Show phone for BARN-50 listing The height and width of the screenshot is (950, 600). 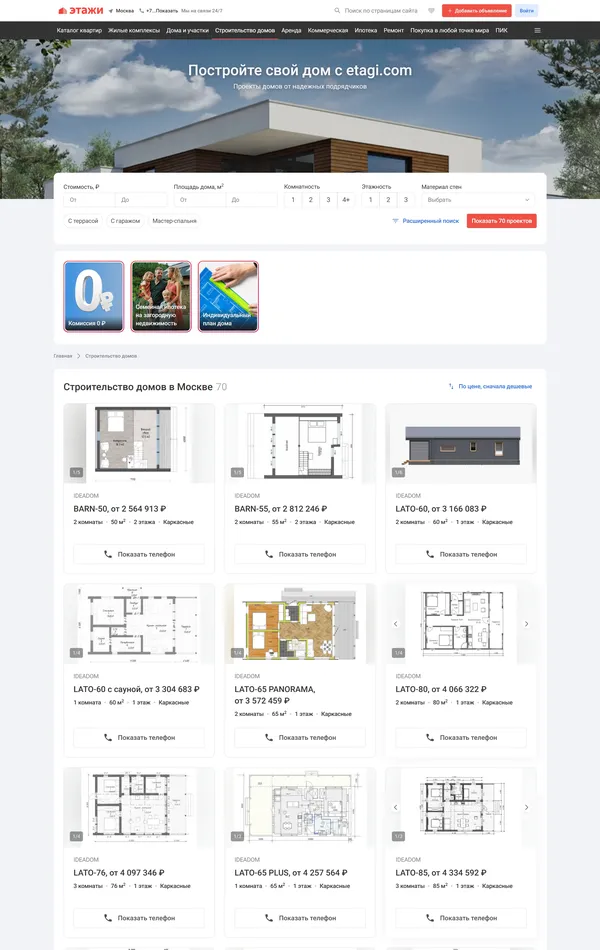point(139,554)
